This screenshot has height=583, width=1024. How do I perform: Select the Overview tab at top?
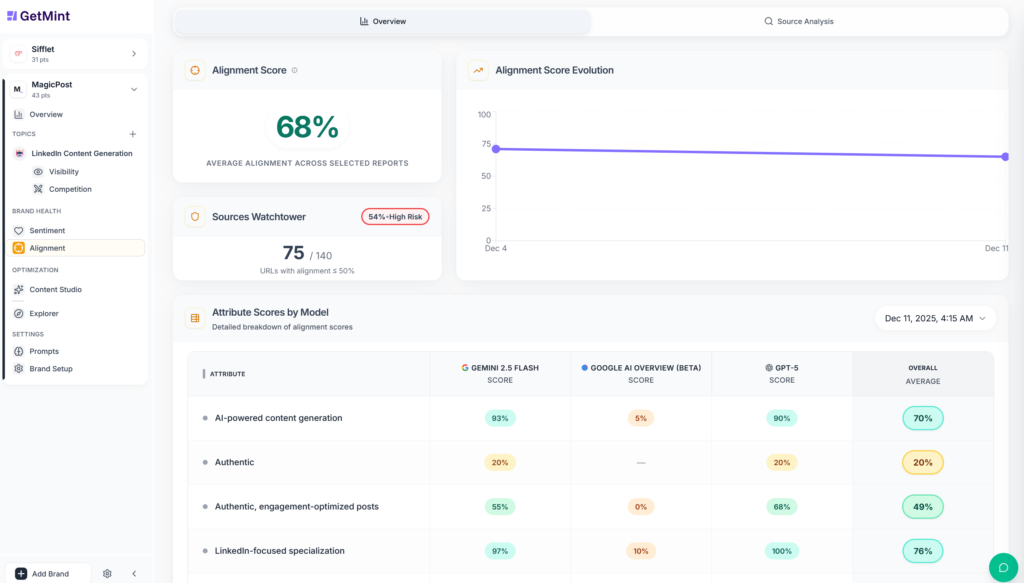[383, 21]
